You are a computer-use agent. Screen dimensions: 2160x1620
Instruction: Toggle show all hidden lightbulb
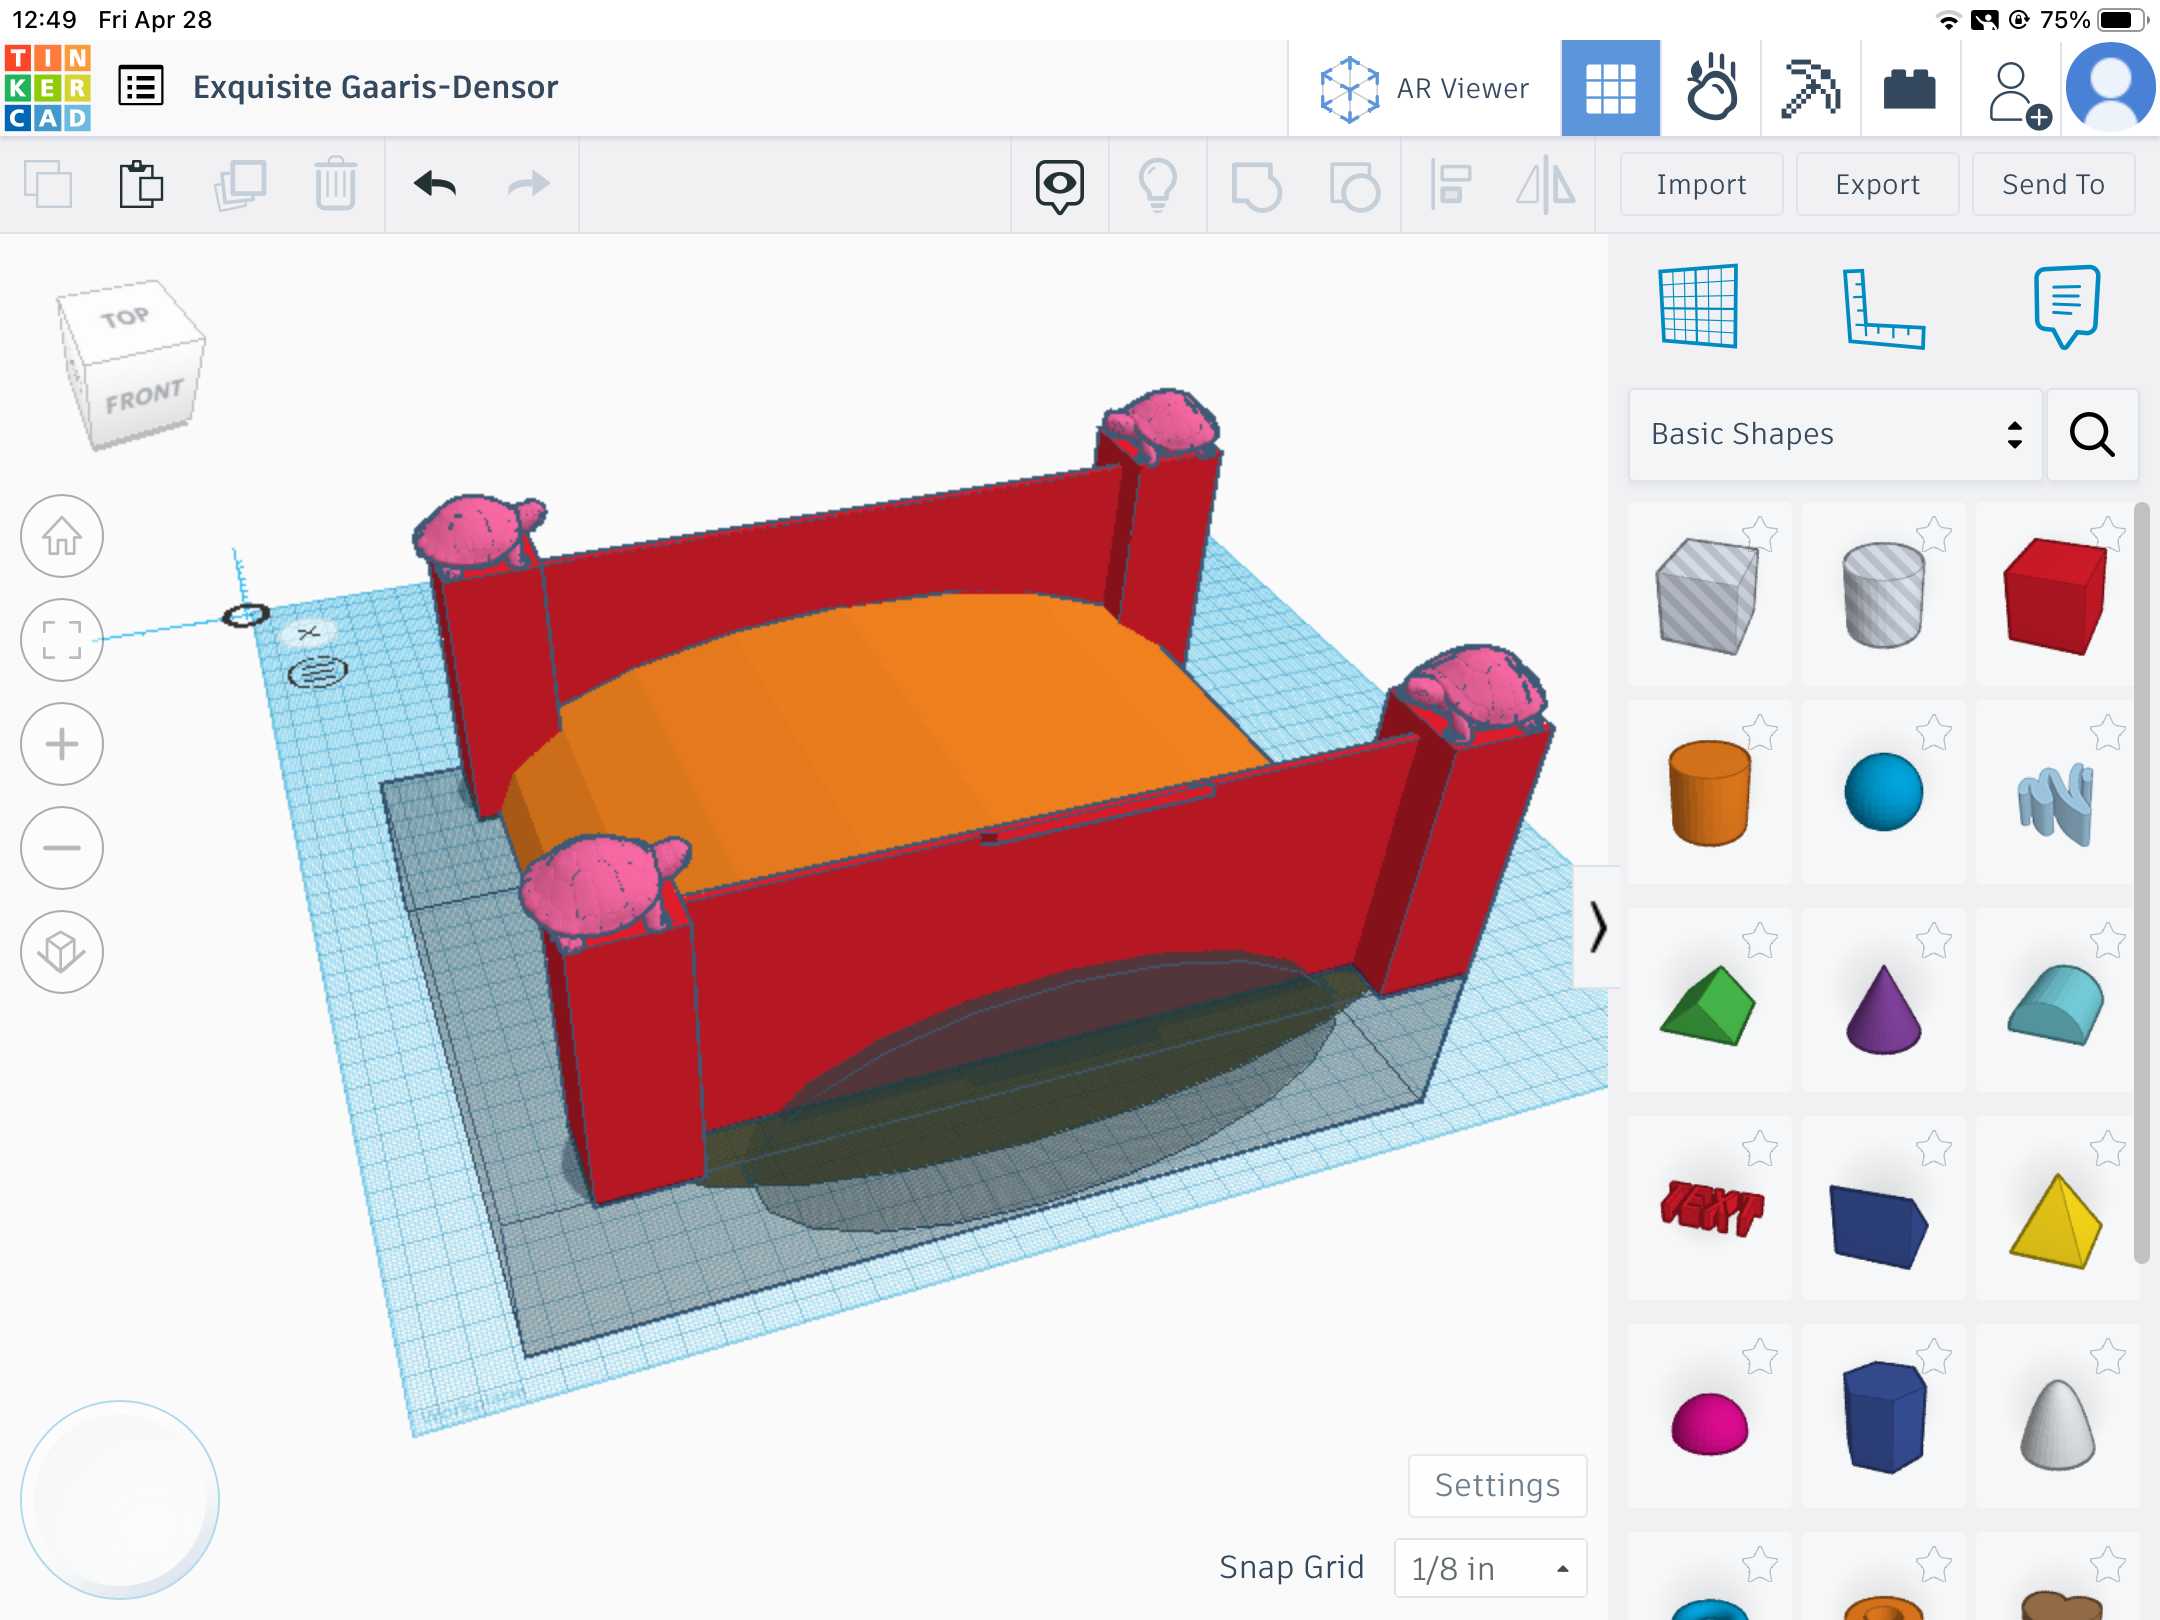(1157, 184)
